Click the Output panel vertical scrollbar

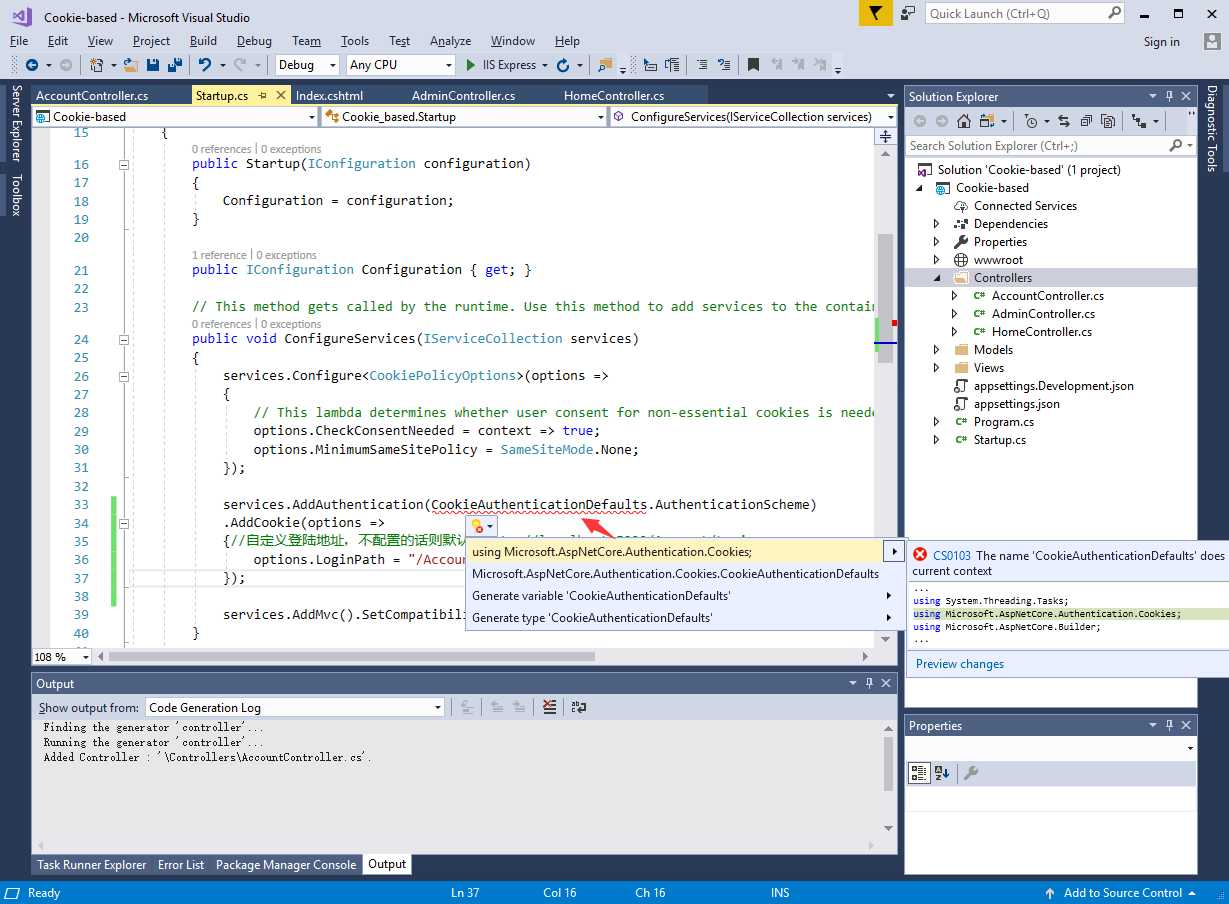[889, 766]
